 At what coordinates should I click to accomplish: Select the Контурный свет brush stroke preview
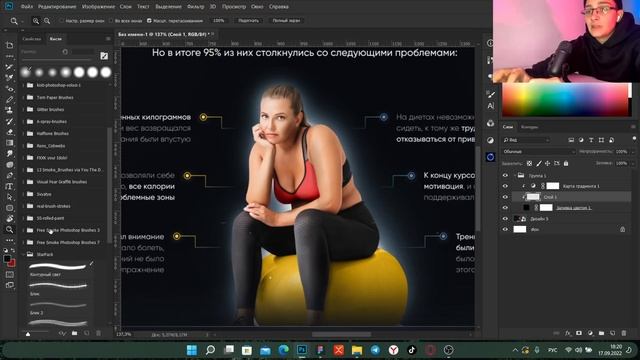click(x=58, y=267)
